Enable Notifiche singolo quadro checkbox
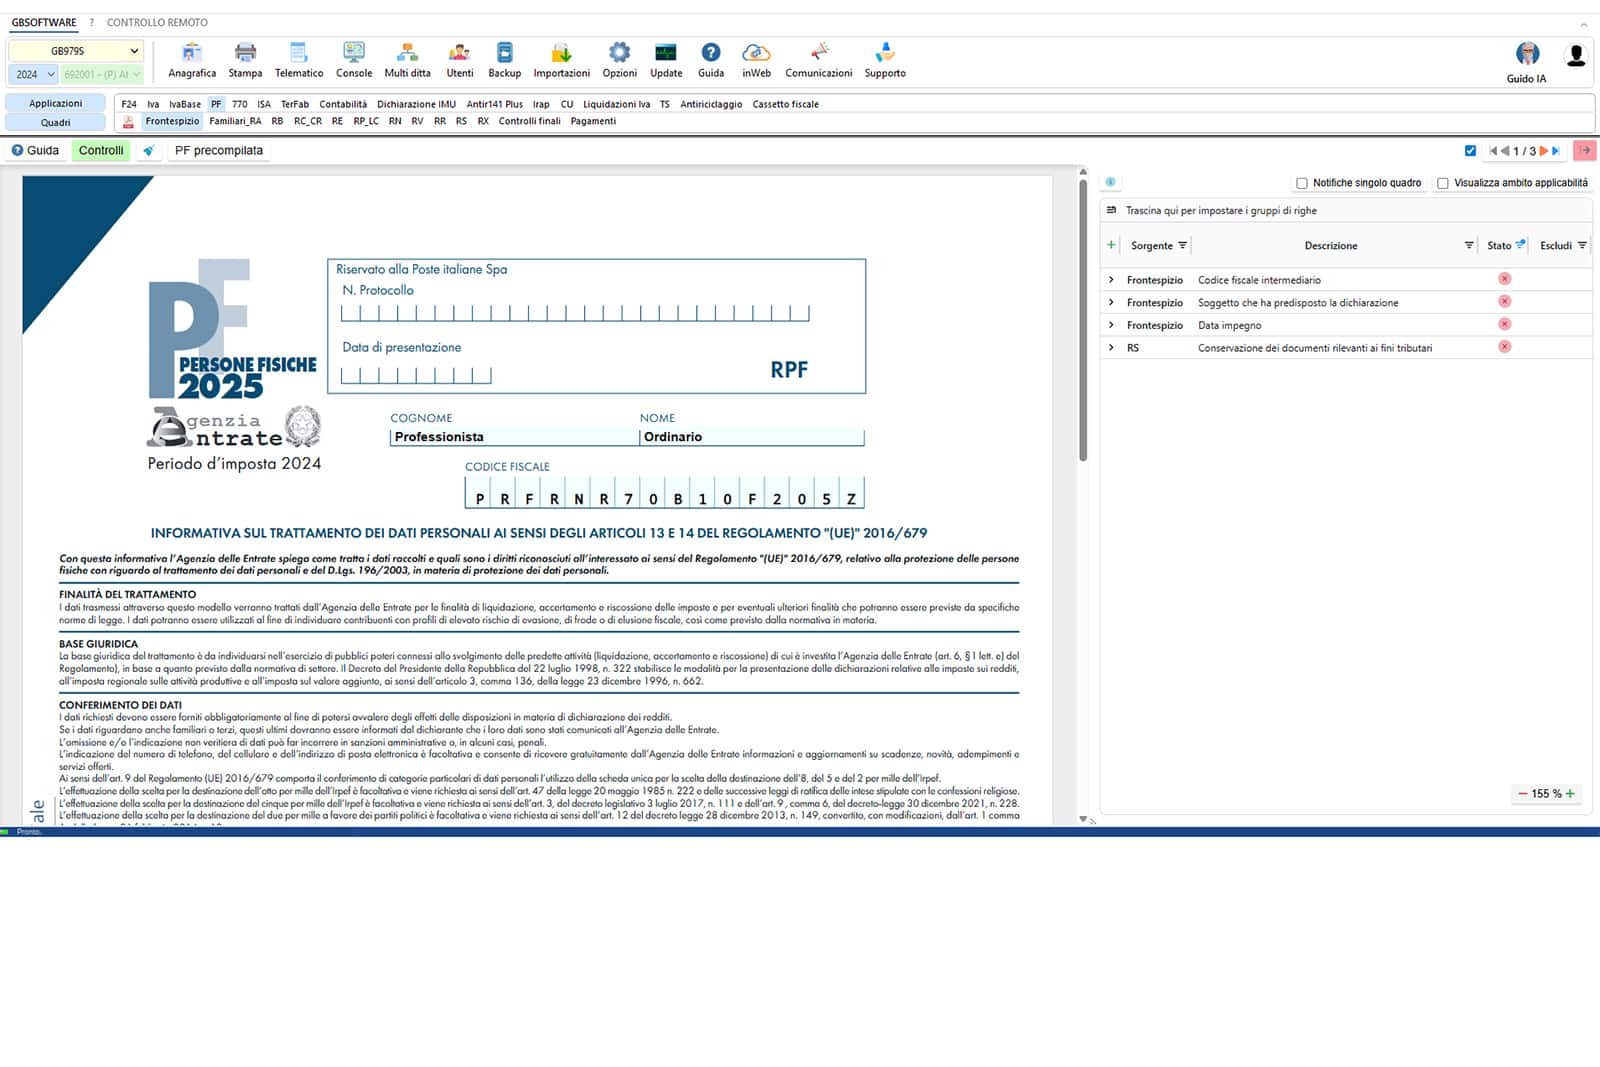Viewport: 1600px width, 1067px height. click(x=1302, y=183)
